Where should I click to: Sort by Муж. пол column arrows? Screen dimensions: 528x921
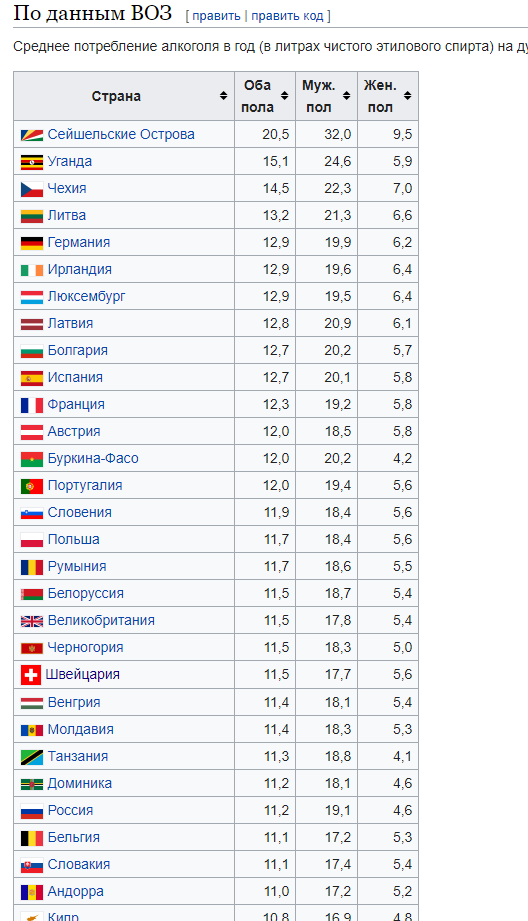pos(346,96)
